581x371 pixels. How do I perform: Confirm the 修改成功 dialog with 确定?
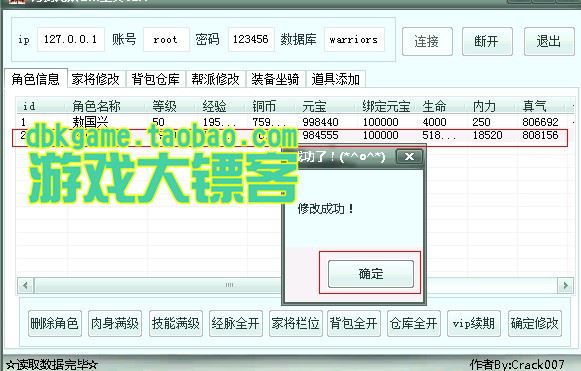(371, 274)
